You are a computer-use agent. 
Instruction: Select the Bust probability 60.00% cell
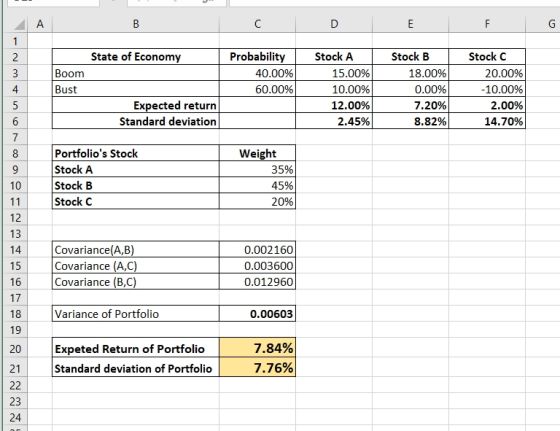pos(258,89)
